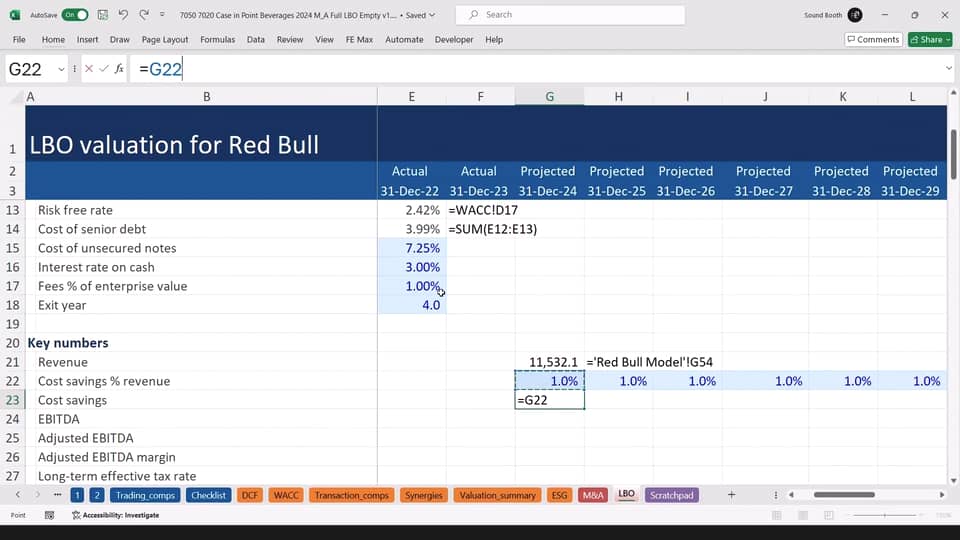Click the Revenue value 11,532.1 cell

(549, 362)
